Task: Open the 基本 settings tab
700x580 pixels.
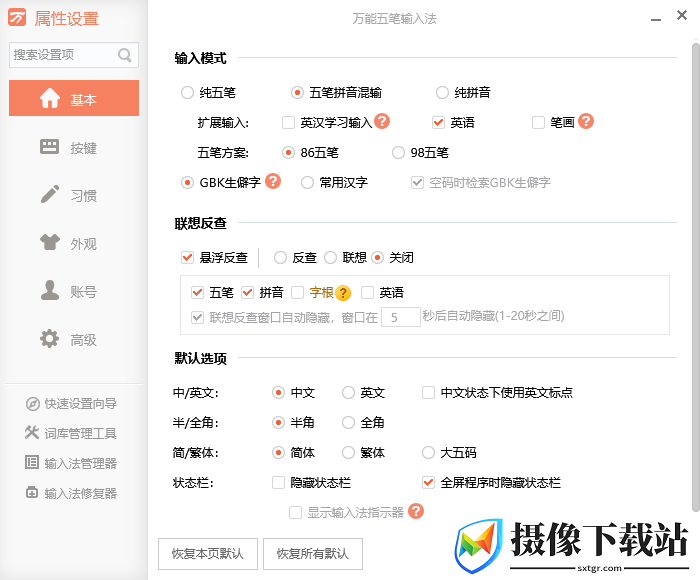Action: [74, 98]
